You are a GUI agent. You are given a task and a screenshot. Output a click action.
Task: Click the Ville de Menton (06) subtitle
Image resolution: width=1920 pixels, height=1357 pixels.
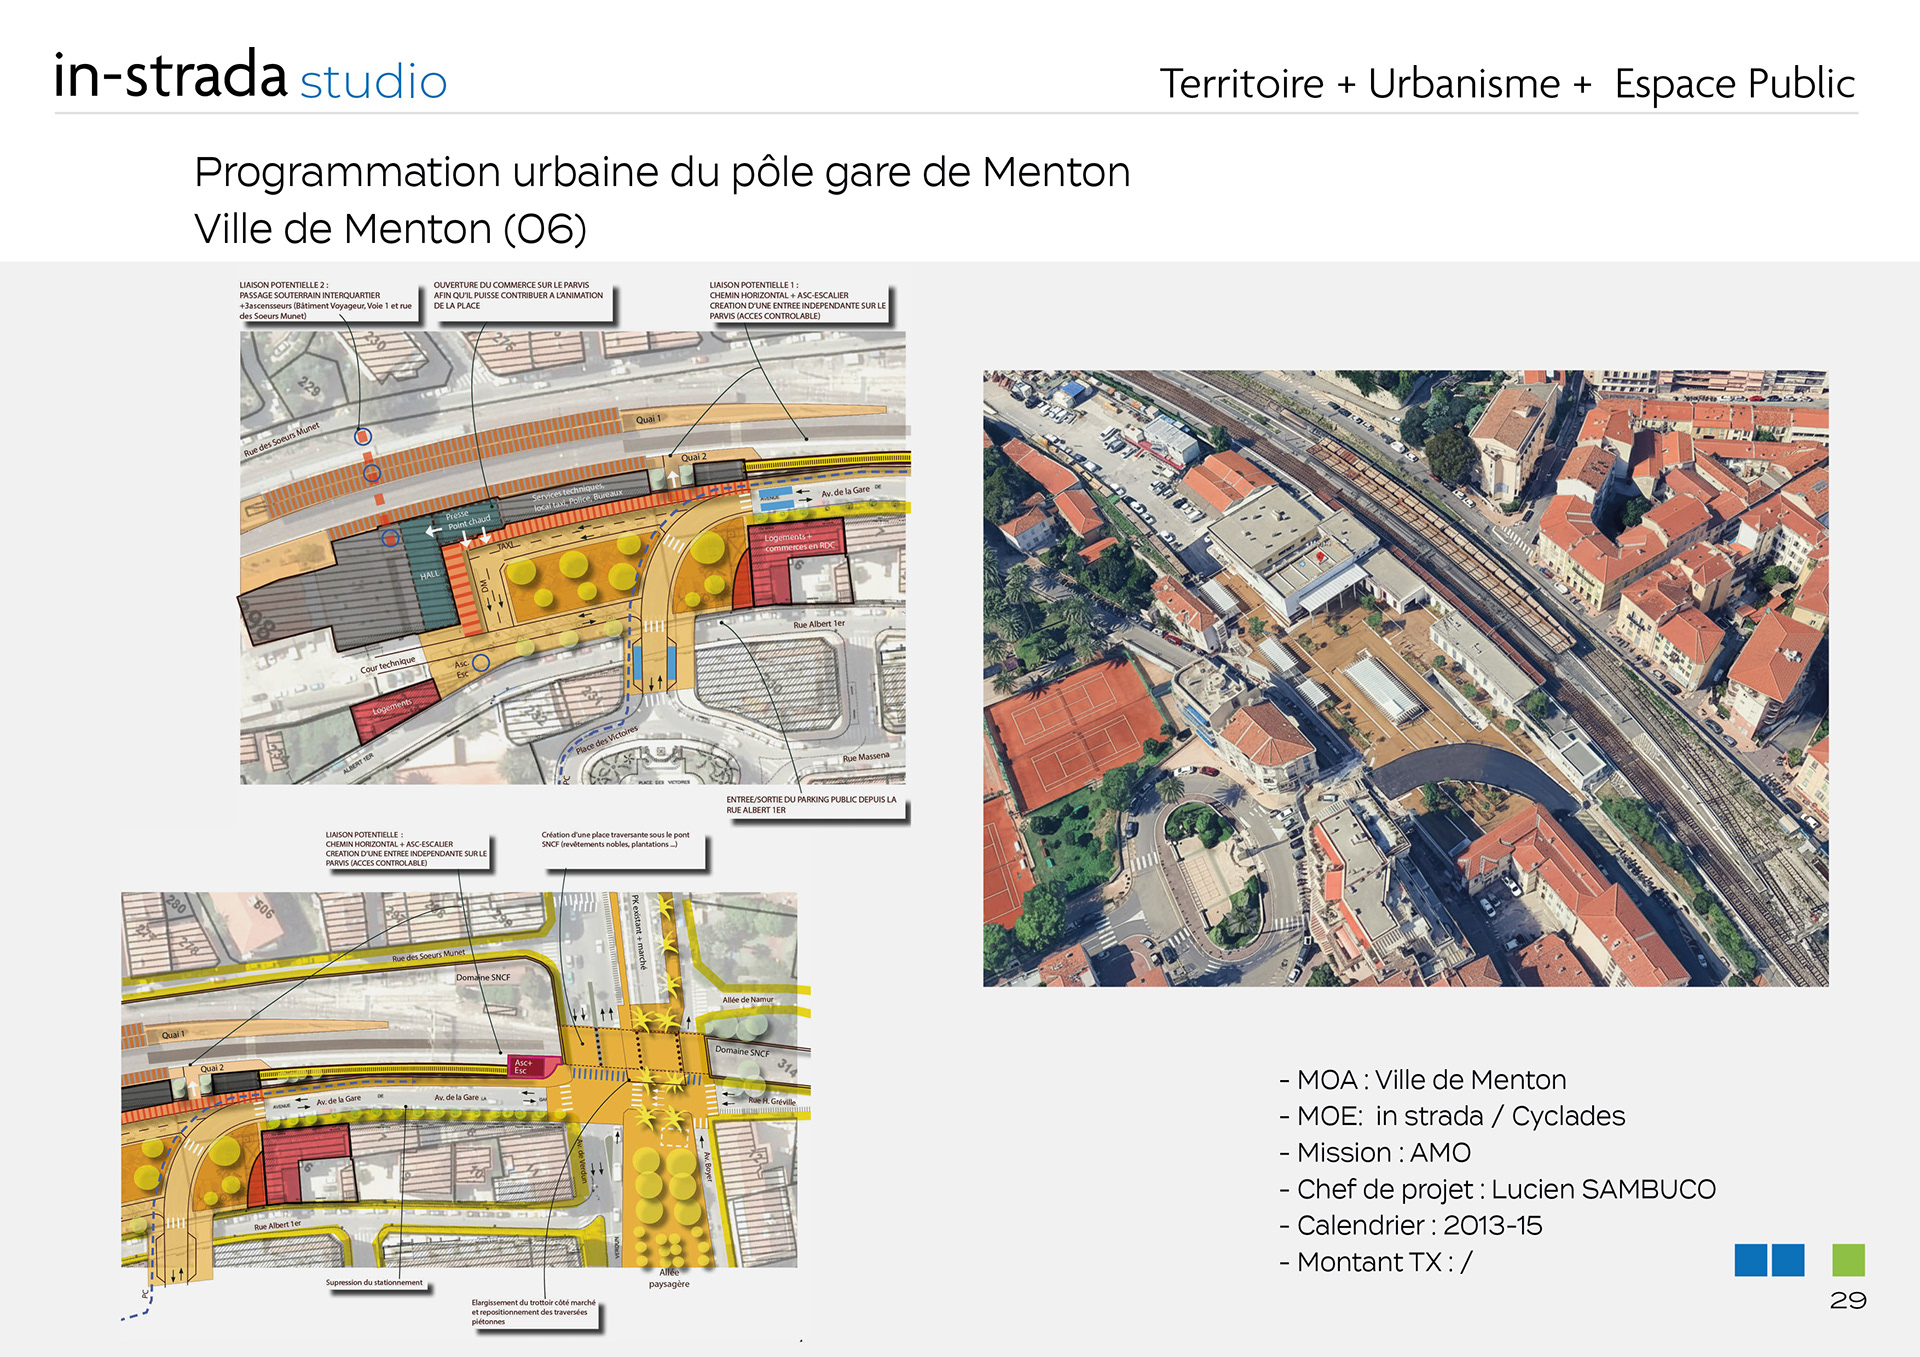pyautogui.click(x=390, y=229)
